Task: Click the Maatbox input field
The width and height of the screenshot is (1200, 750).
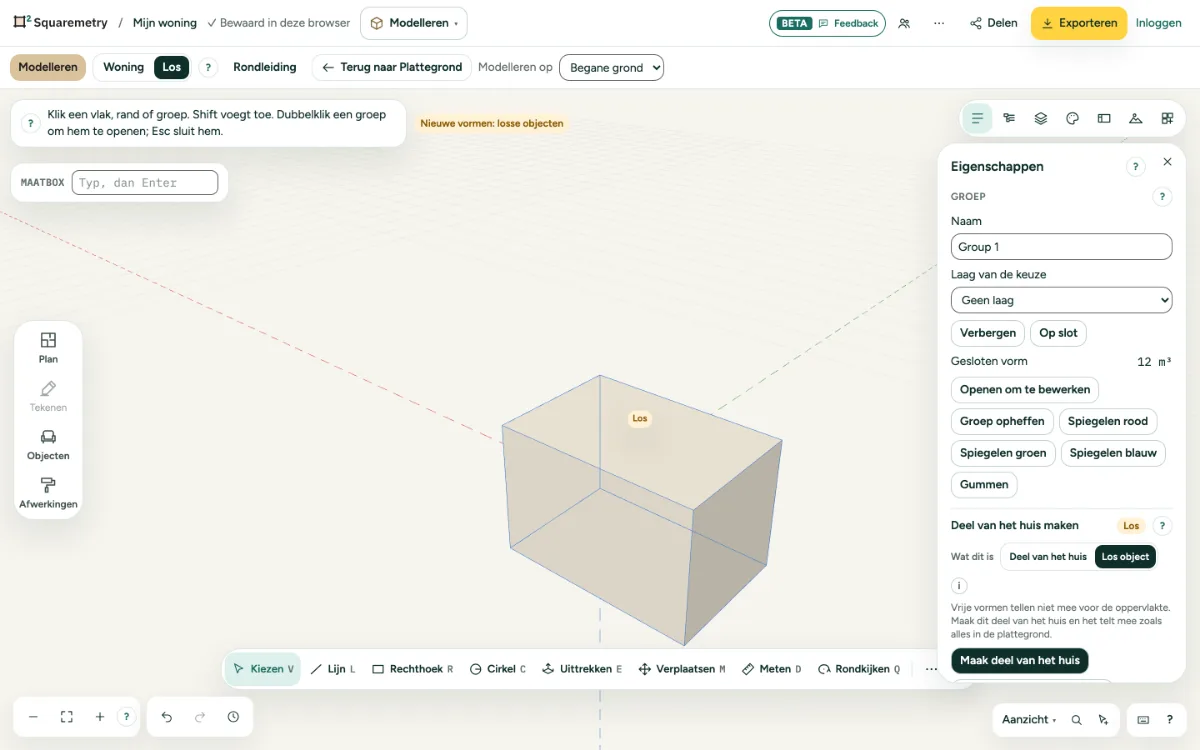Action: [145, 182]
